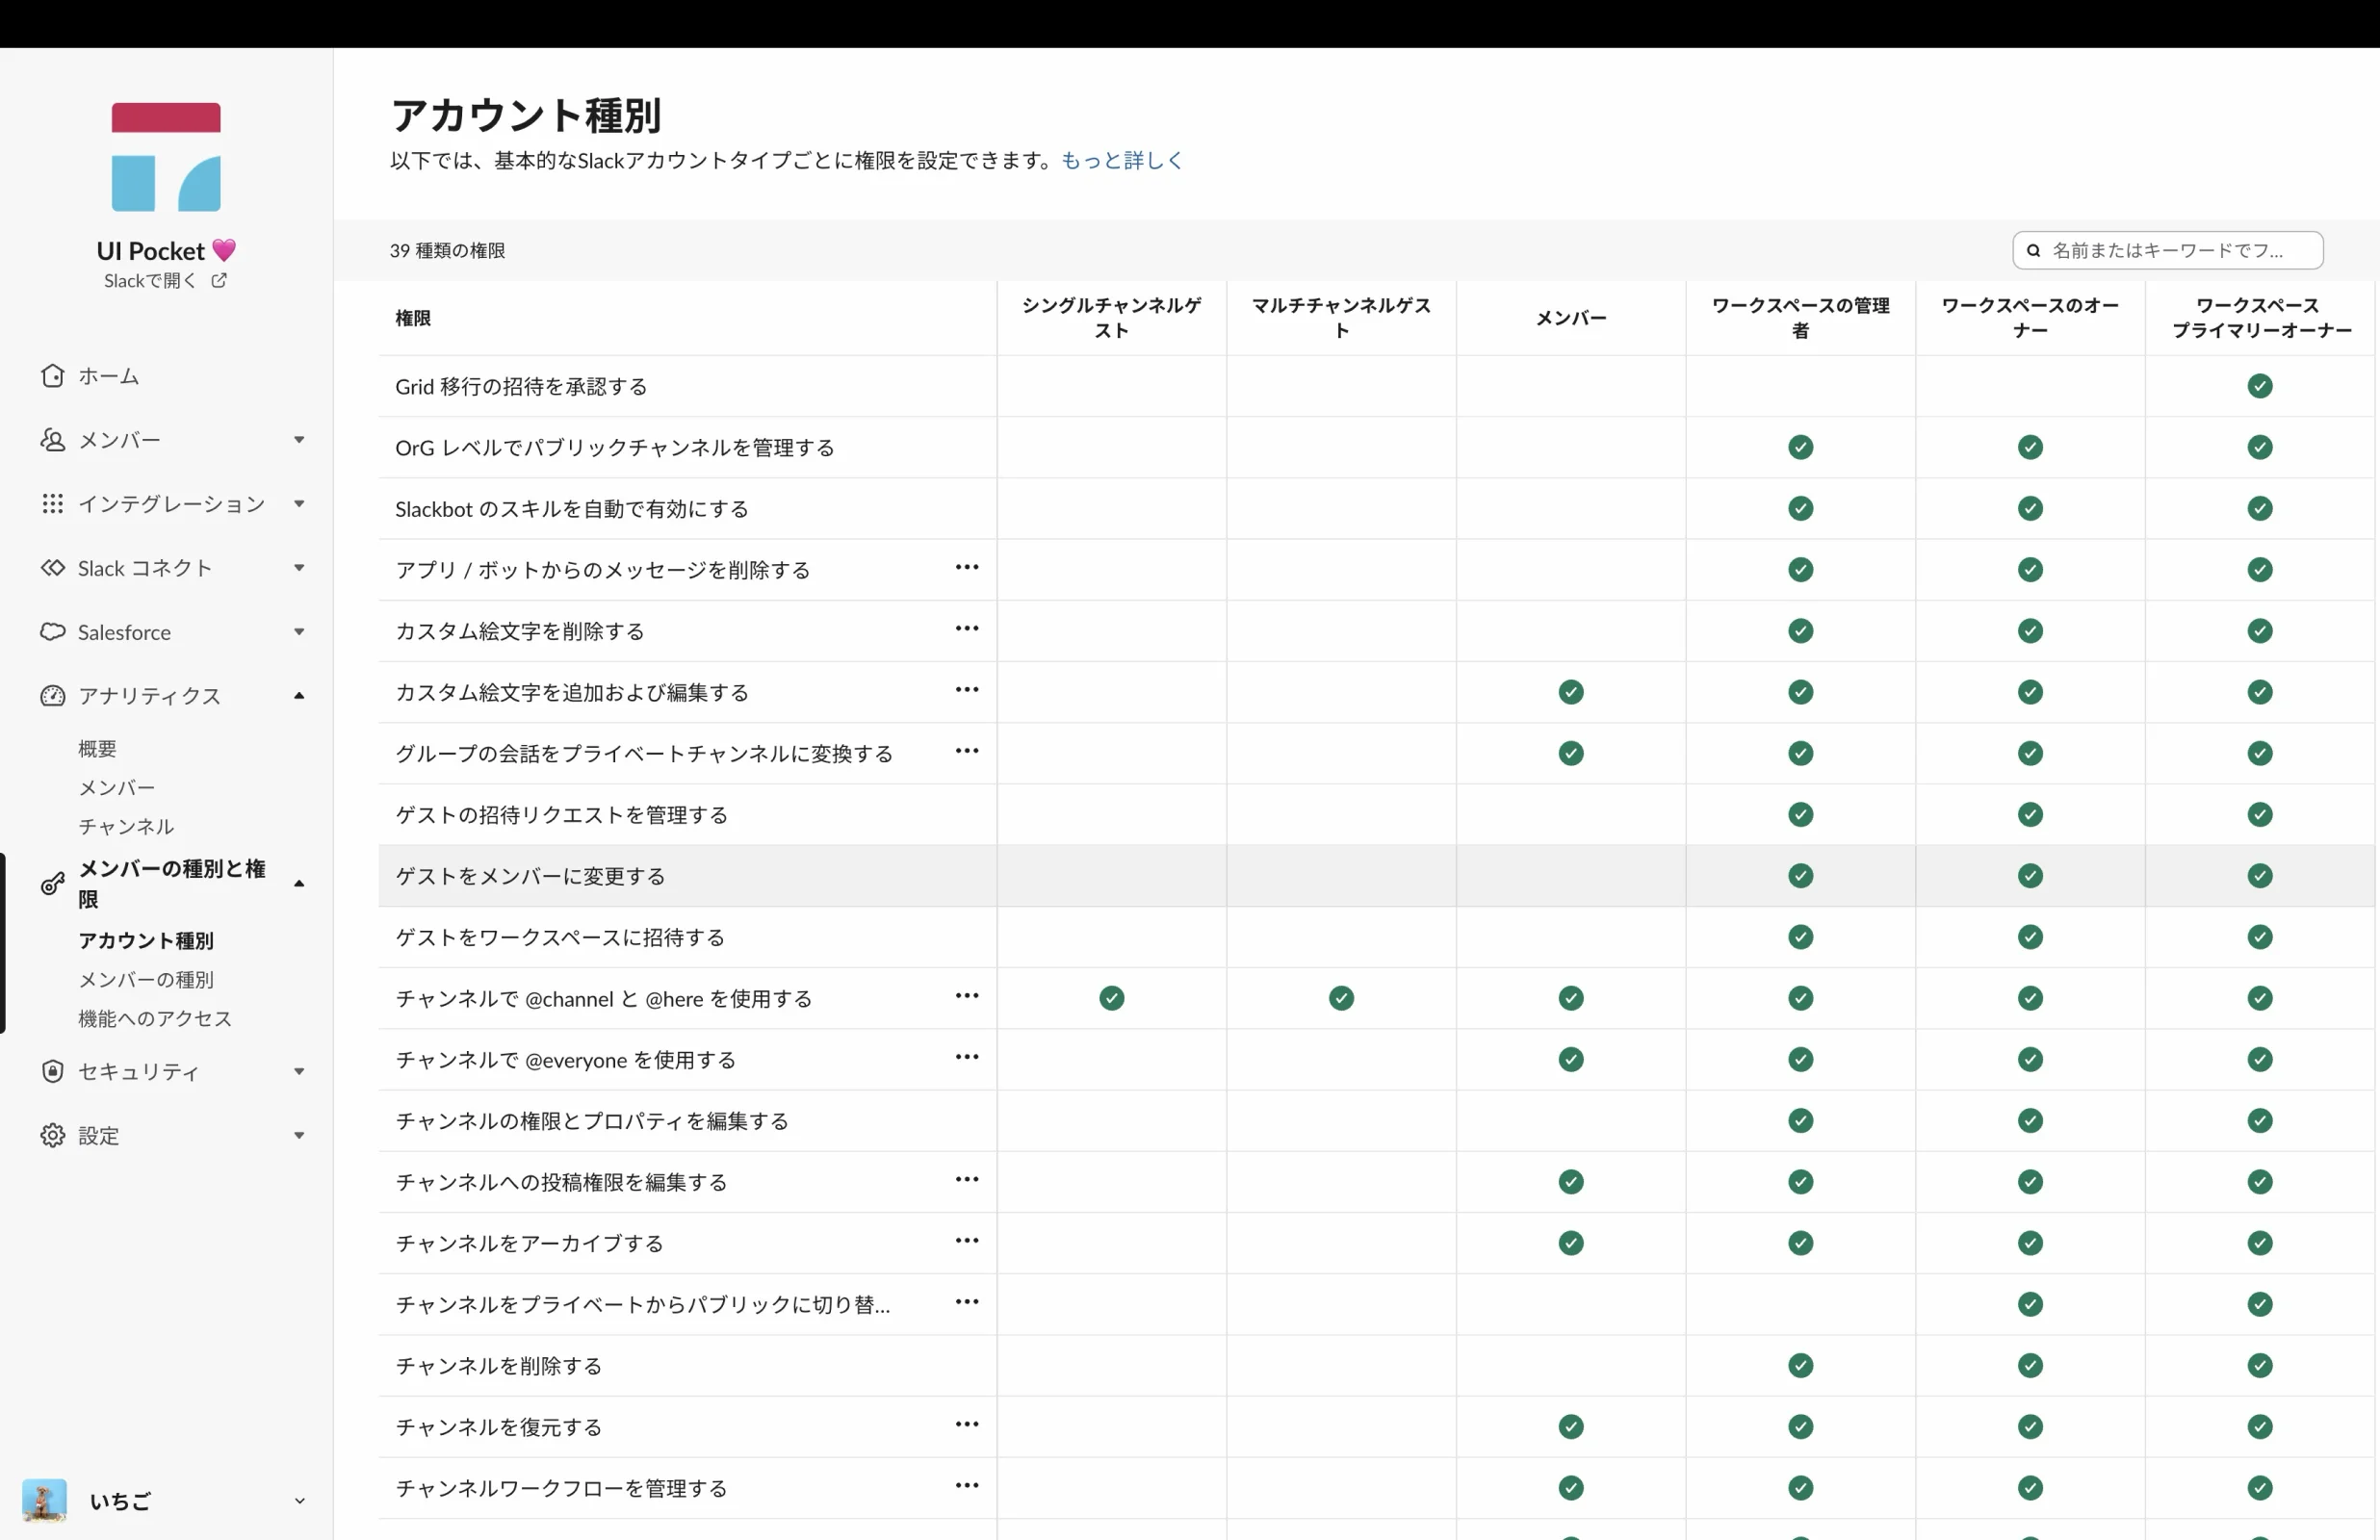
Task: Expand the セキュリティ section arrow
Action: coord(299,1072)
